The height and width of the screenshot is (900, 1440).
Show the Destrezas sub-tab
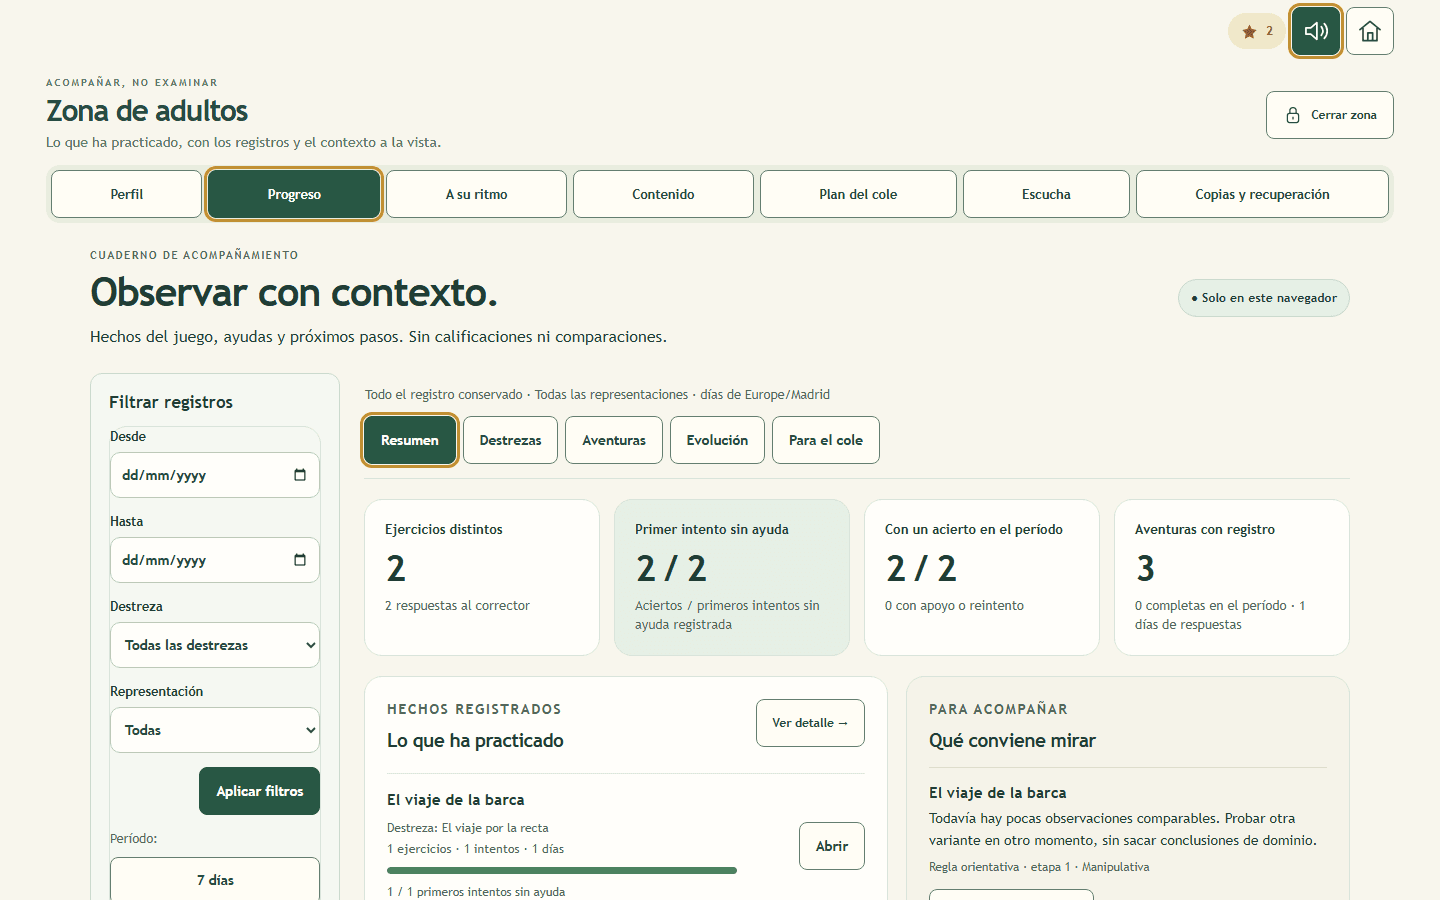[510, 440]
